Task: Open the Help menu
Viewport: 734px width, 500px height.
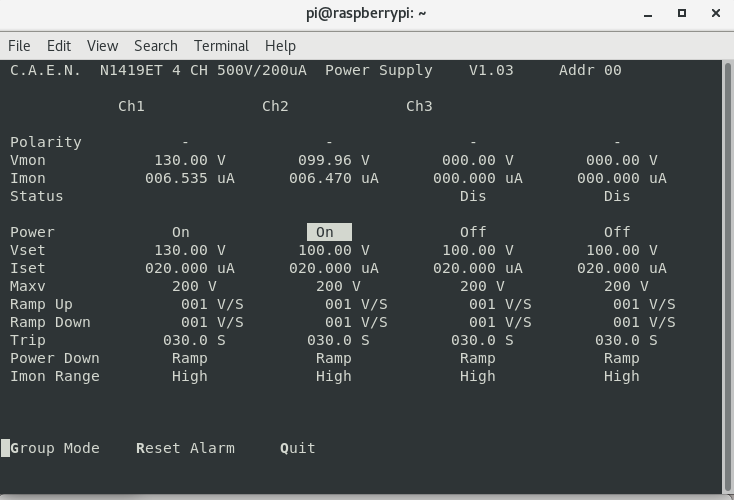Action: point(280,46)
